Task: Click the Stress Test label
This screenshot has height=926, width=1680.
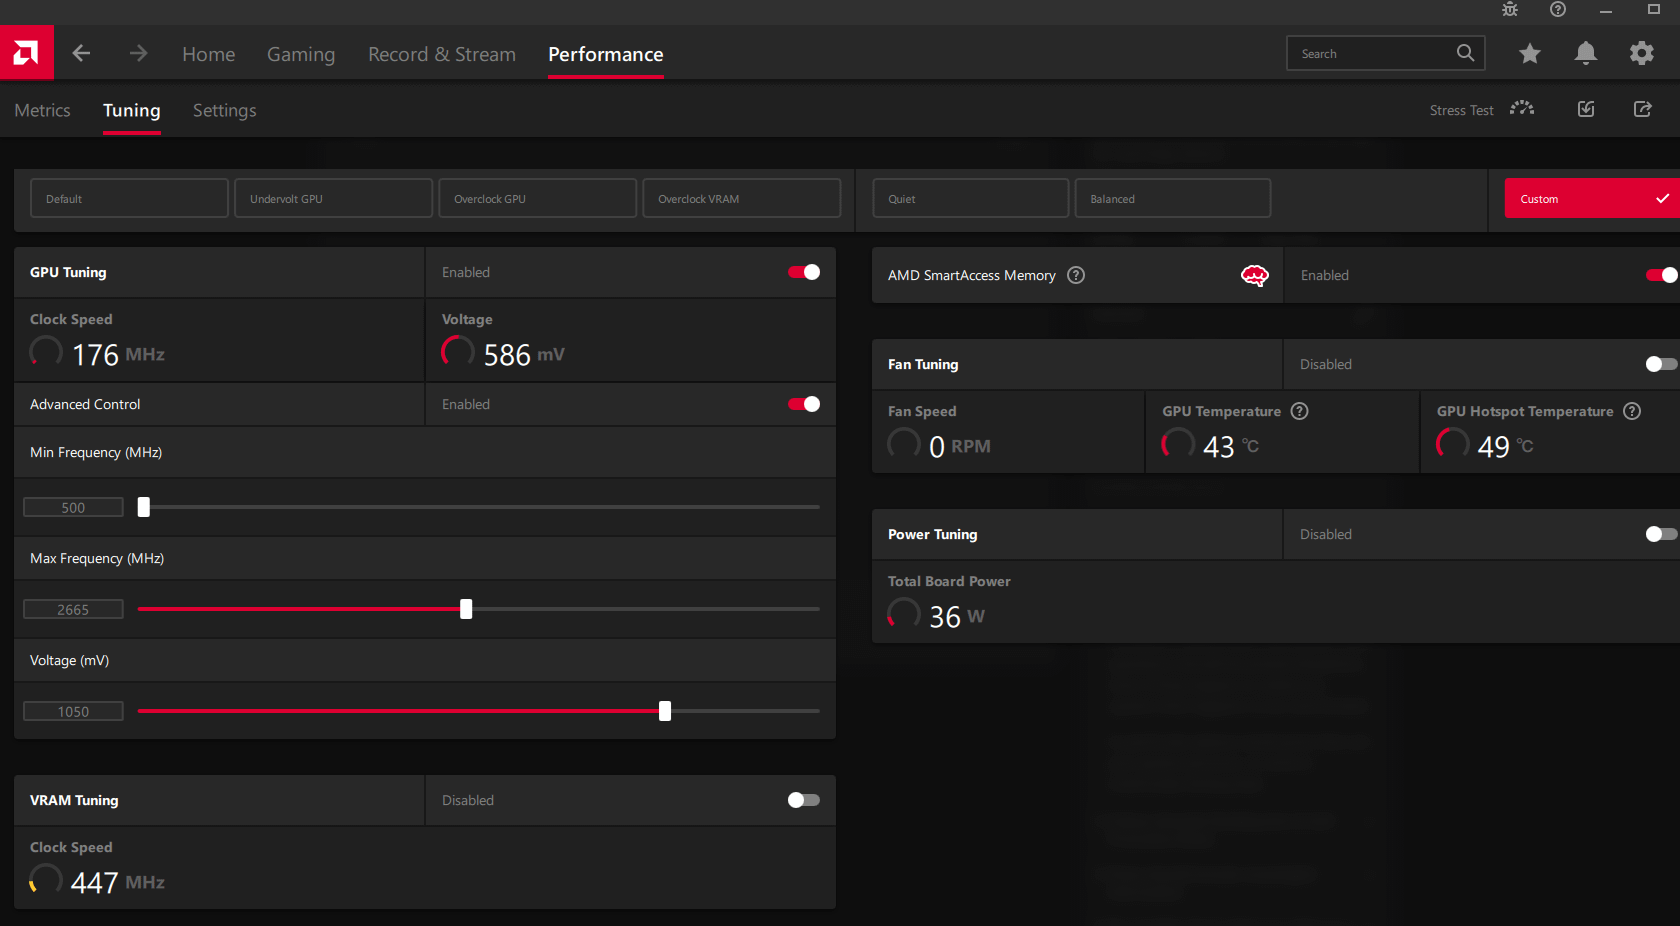Action: point(1461,110)
